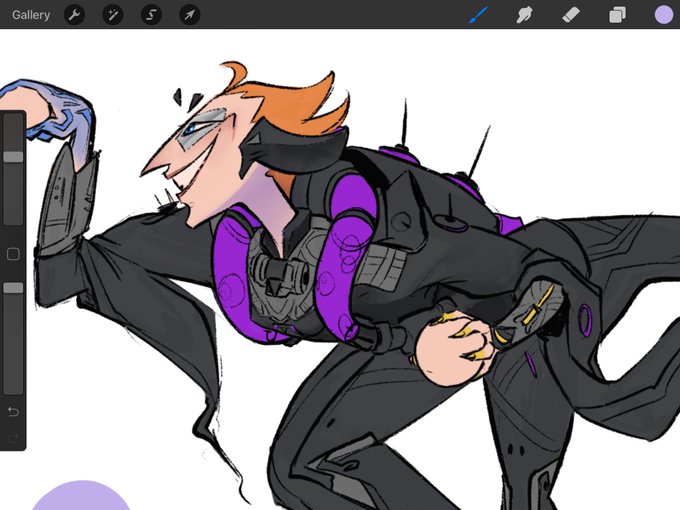Screen dimensions: 680x510
Task: Select the Smudge tool
Action: click(x=524, y=15)
